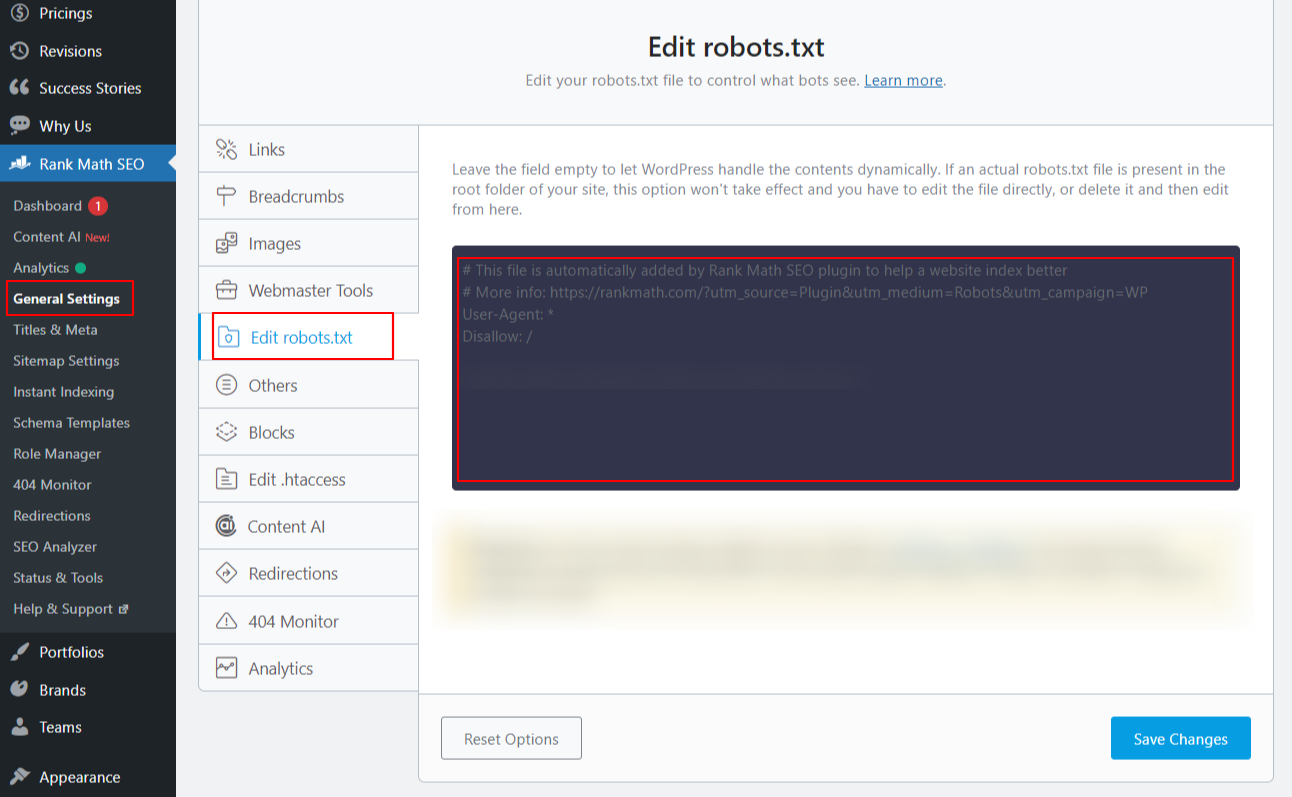Click the Success Stories quote icon
The width and height of the screenshot is (1292, 797).
point(19,88)
